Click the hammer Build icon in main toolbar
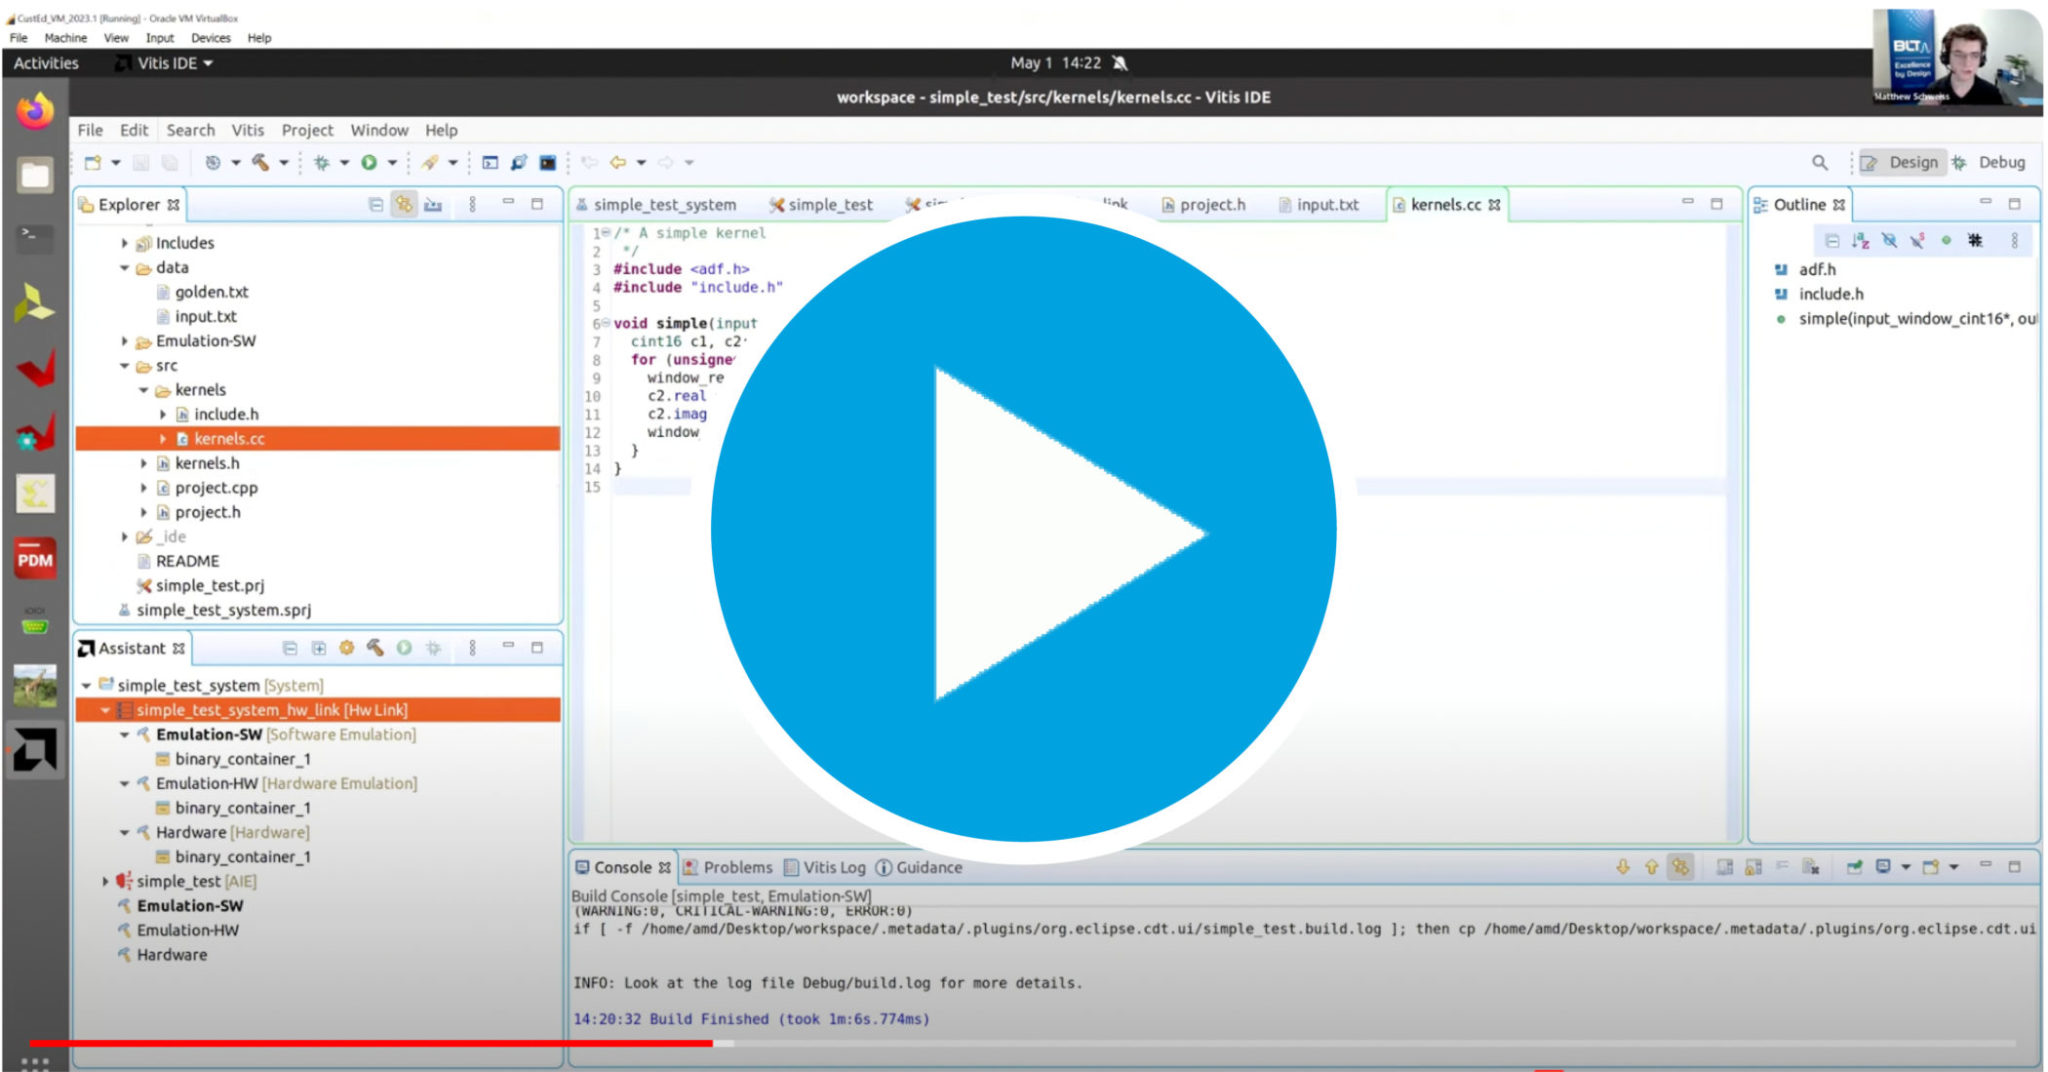2048x1072 pixels. pos(261,162)
